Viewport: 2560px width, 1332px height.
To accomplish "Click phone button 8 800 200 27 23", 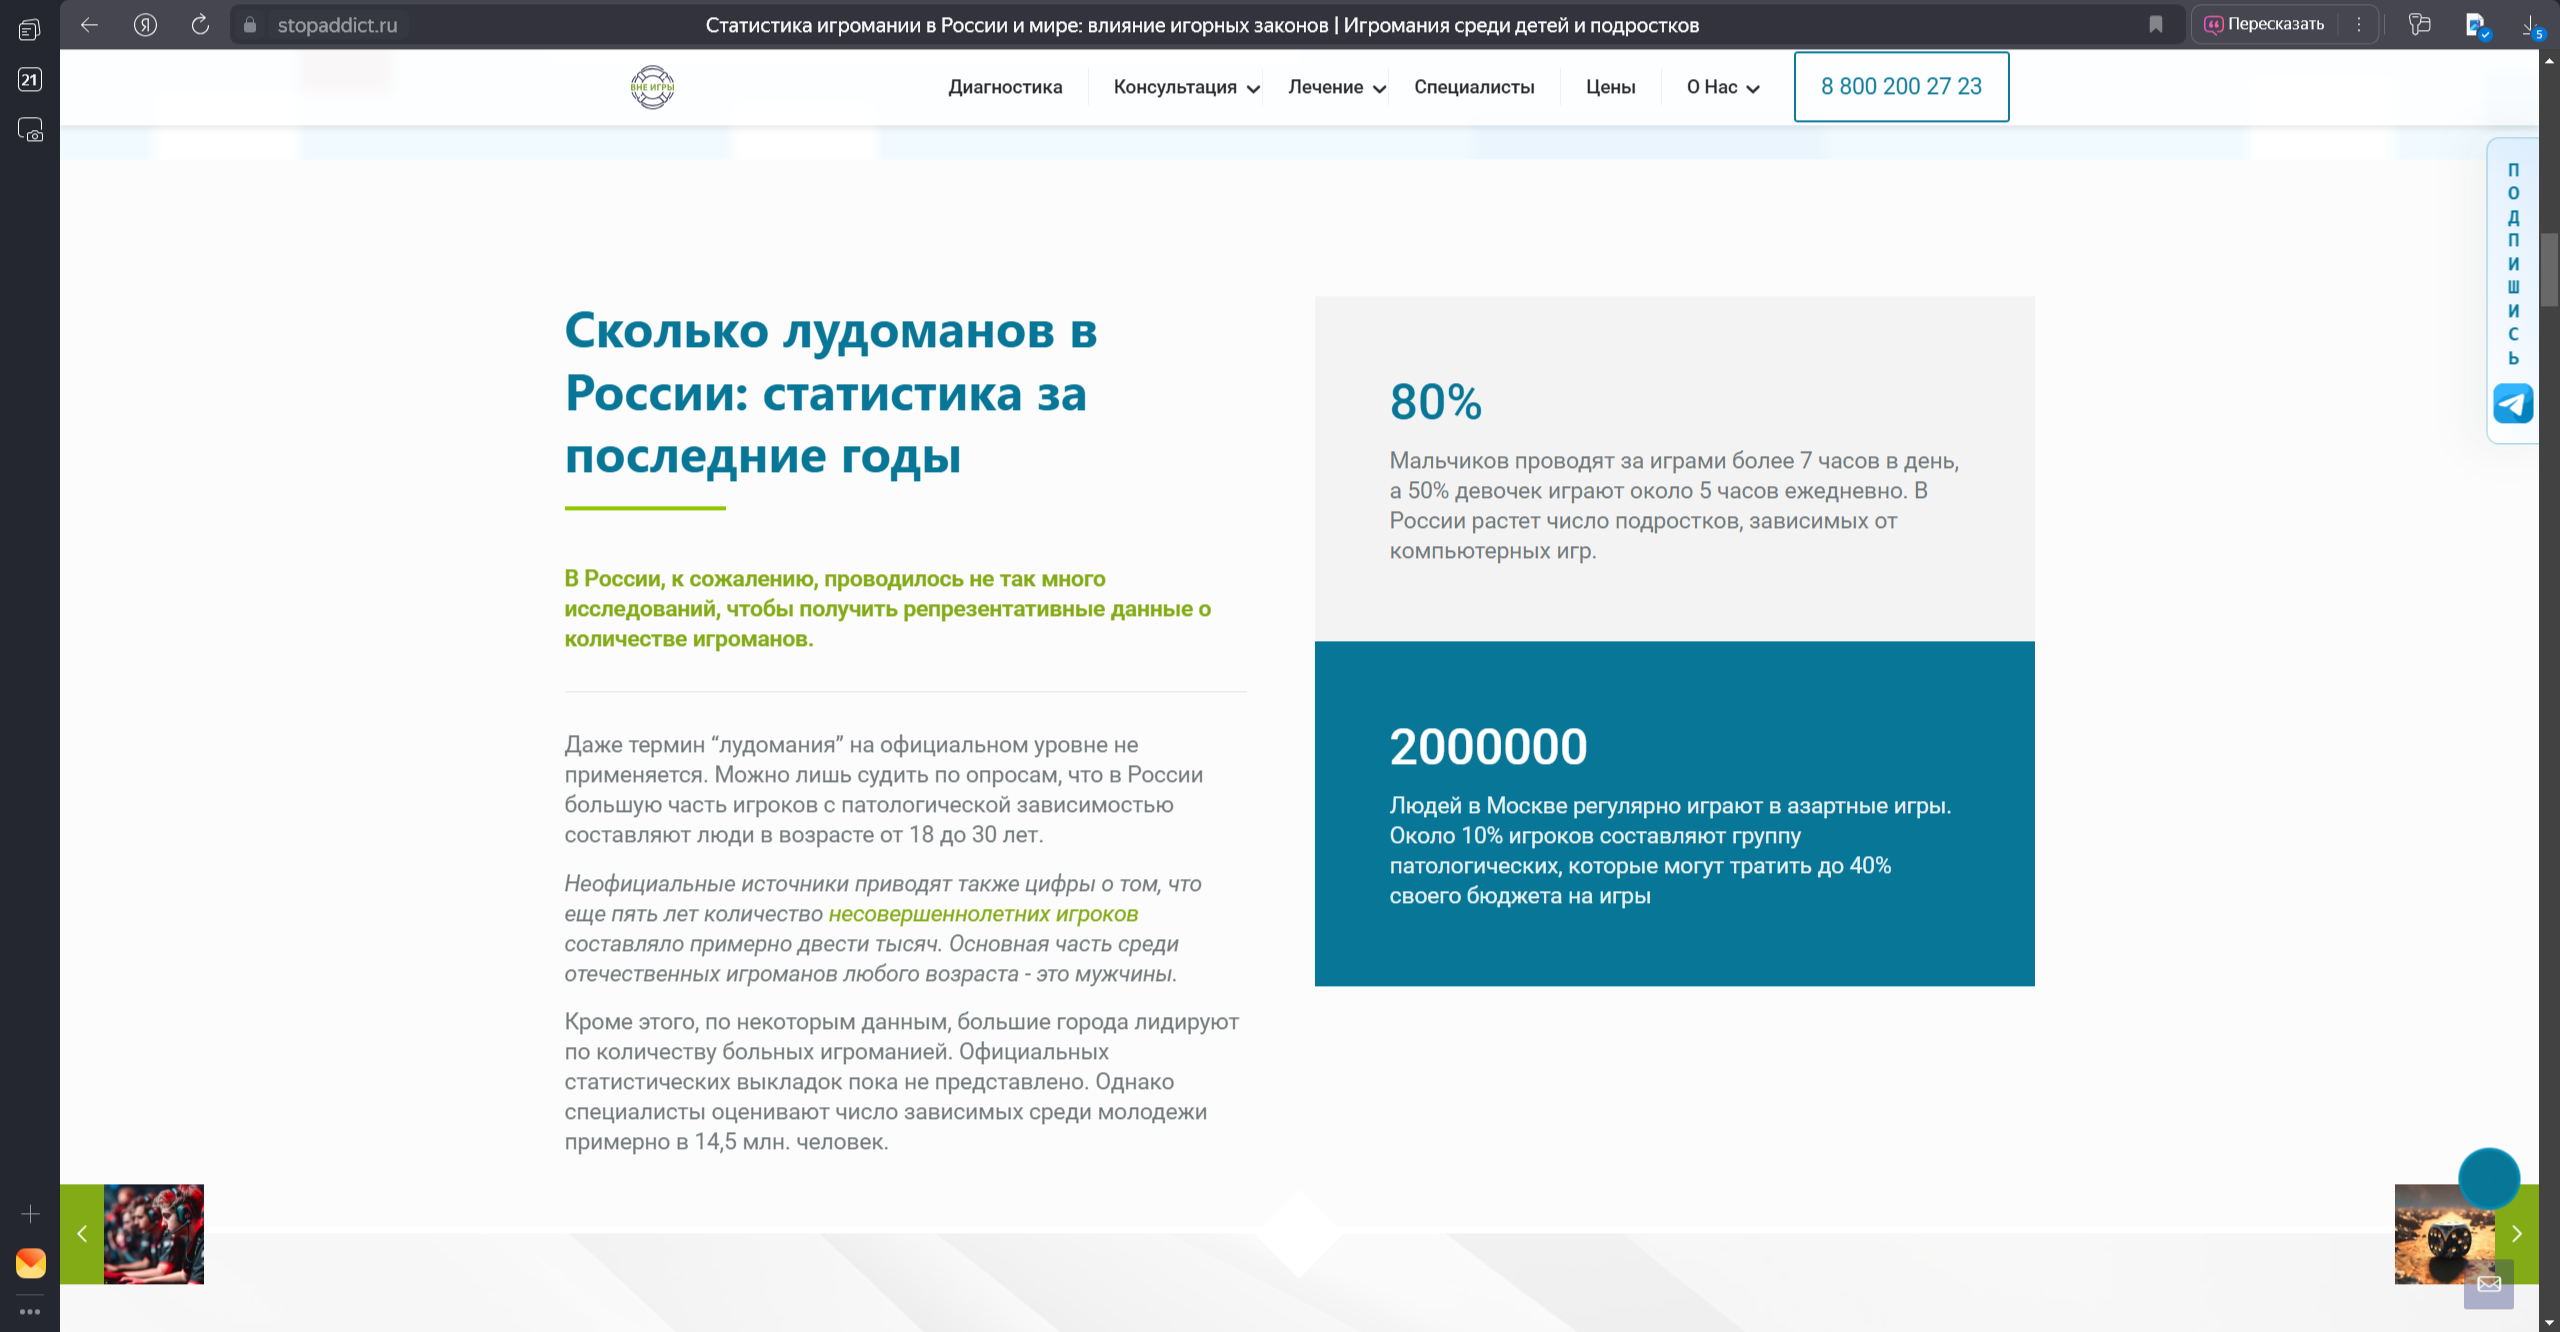I will point(1901,87).
